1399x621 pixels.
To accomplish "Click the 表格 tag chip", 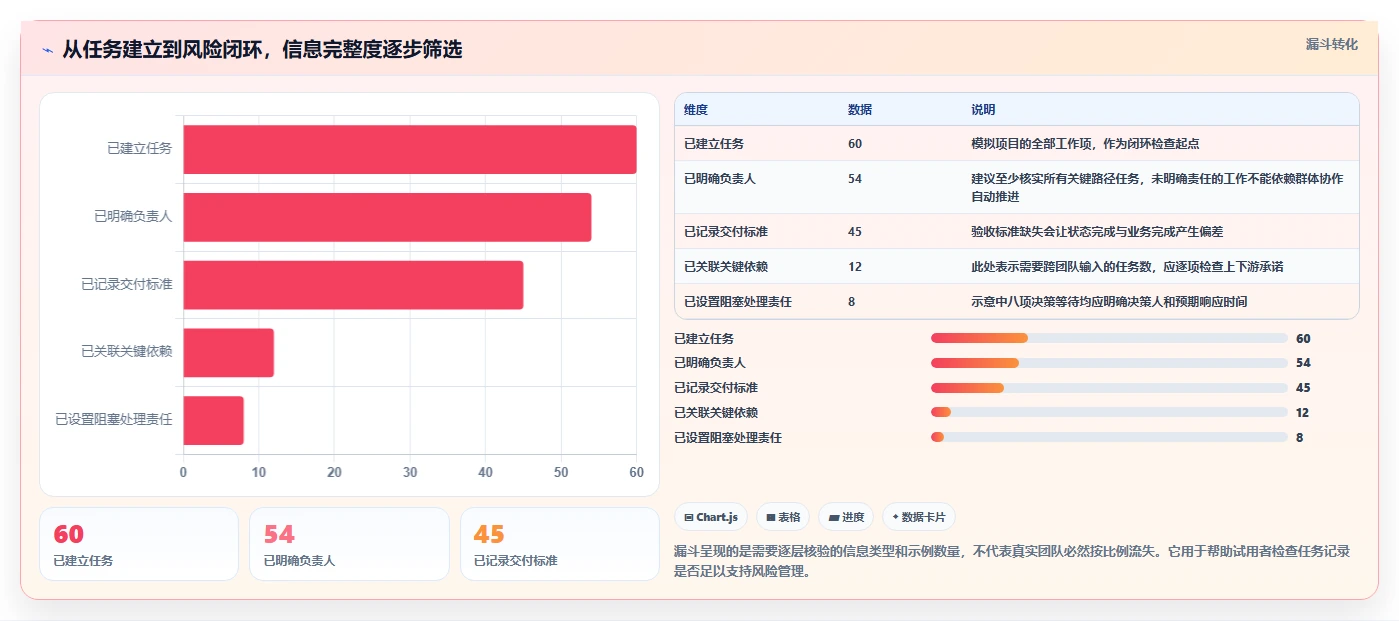I will (x=783, y=517).
